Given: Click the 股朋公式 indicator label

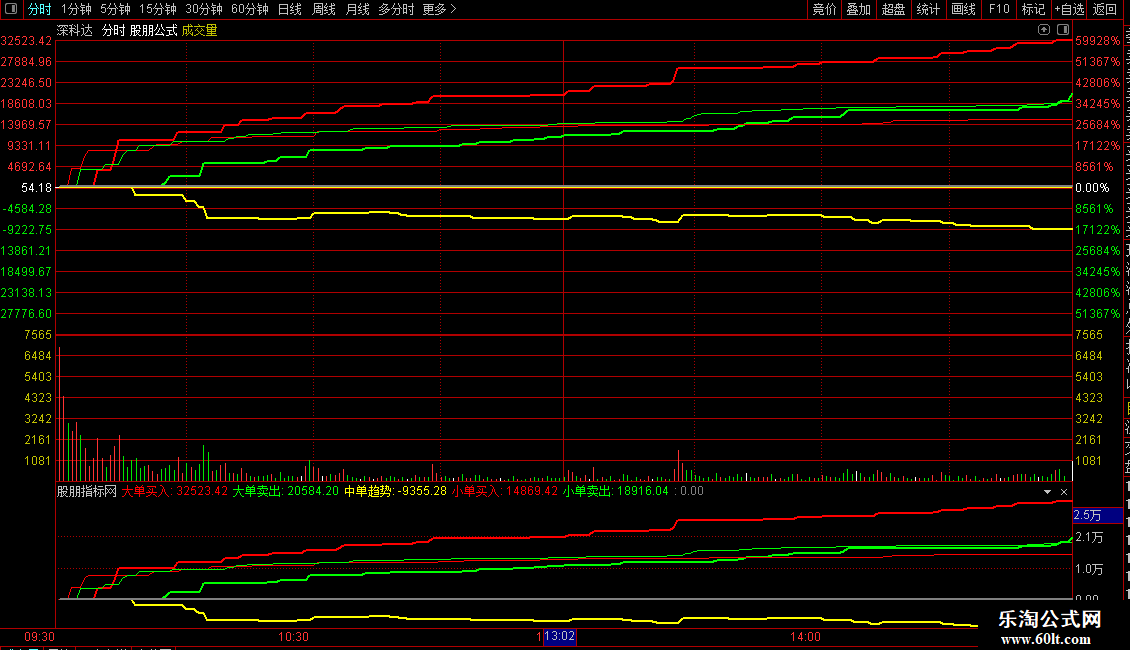Looking at the screenshot, I should tap(154, 30).
